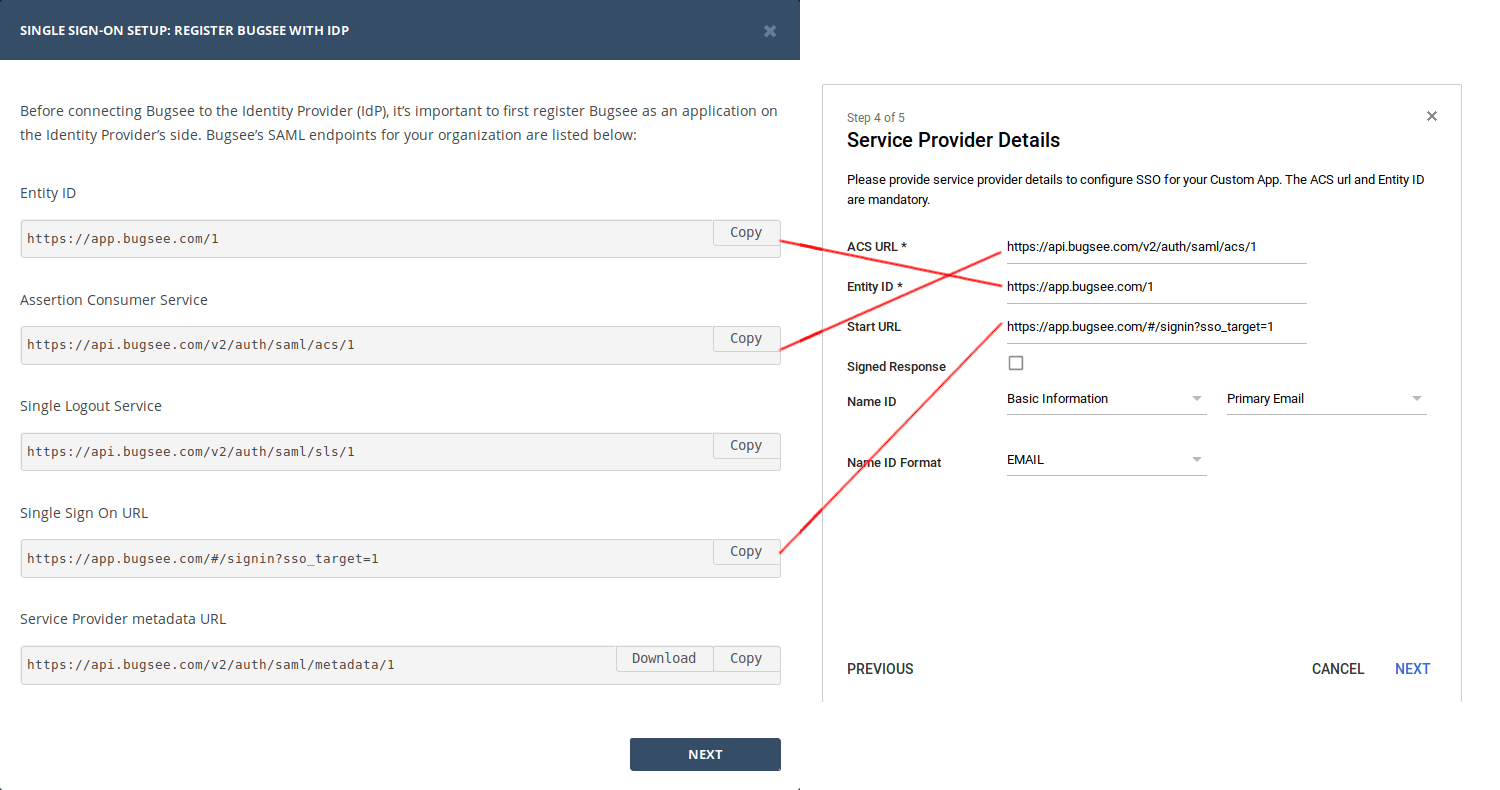Proceed with NEXT in Service Provider Details
This screenshot has height=790, width=1500.
pyautogui.click(x=1412, y=669)
